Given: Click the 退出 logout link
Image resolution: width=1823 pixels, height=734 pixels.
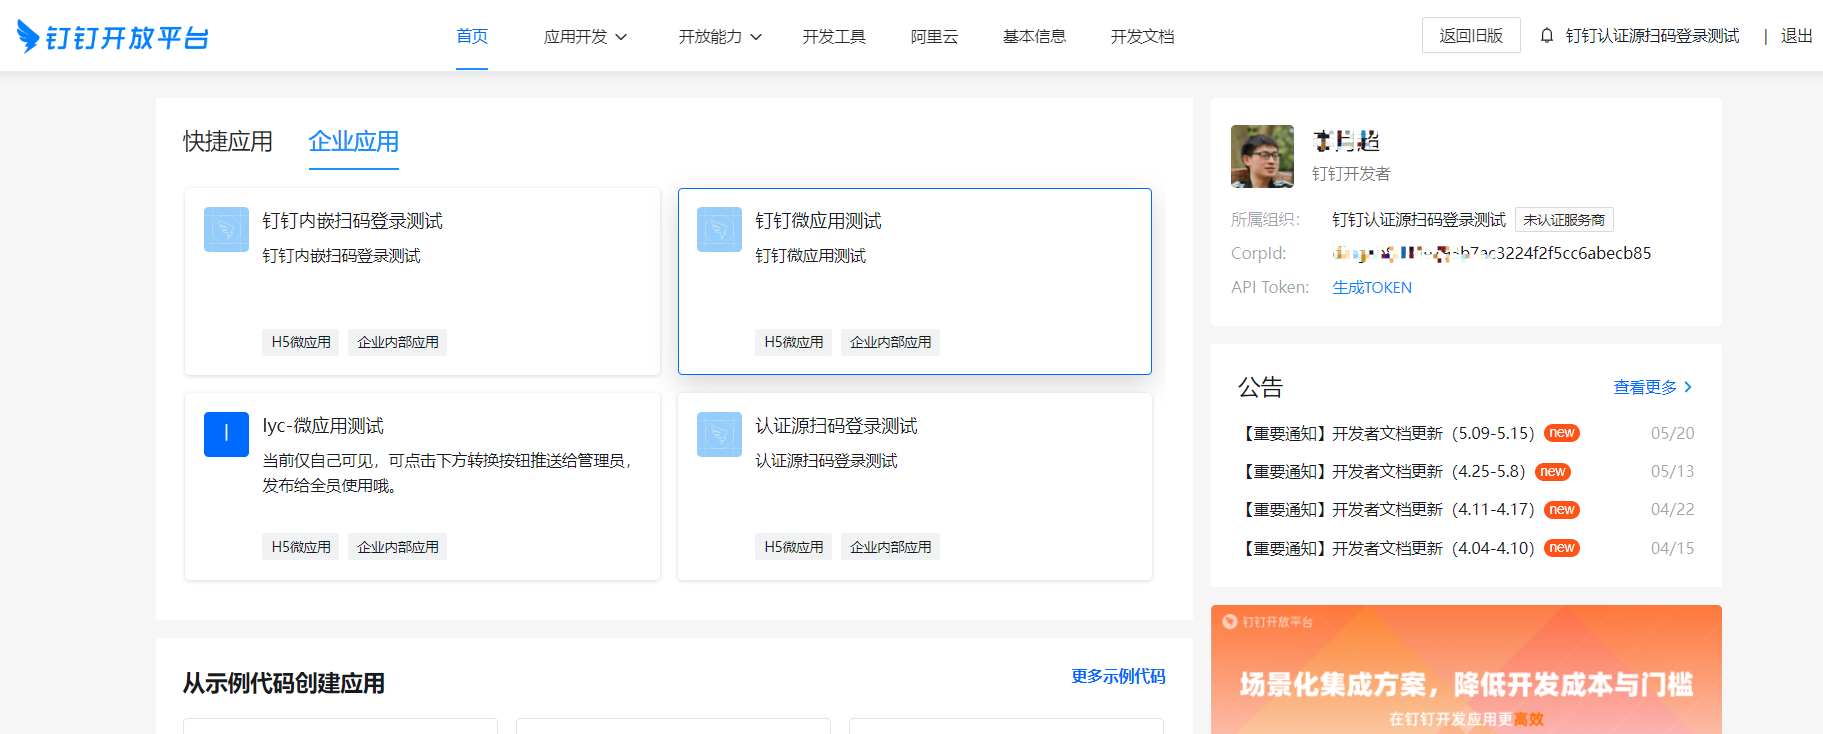Looking at the screenshot, I should point(1796,36).
